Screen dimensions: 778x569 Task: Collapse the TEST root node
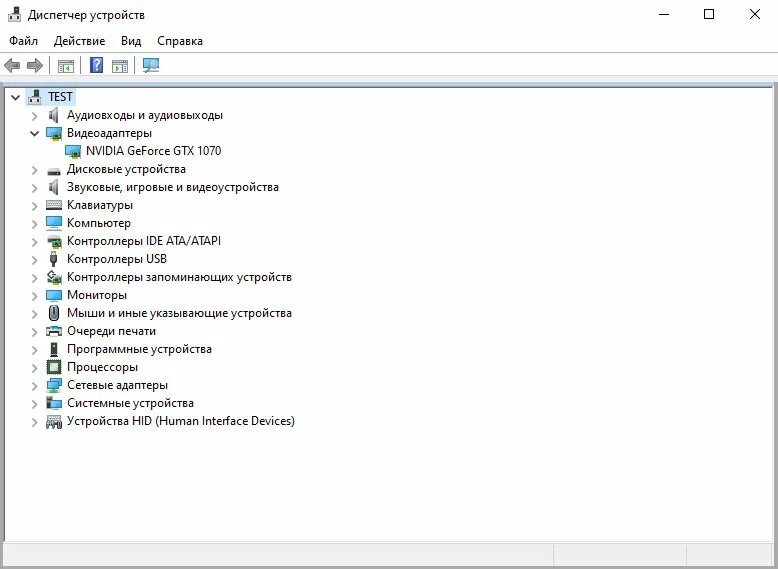tap(16, 97)
